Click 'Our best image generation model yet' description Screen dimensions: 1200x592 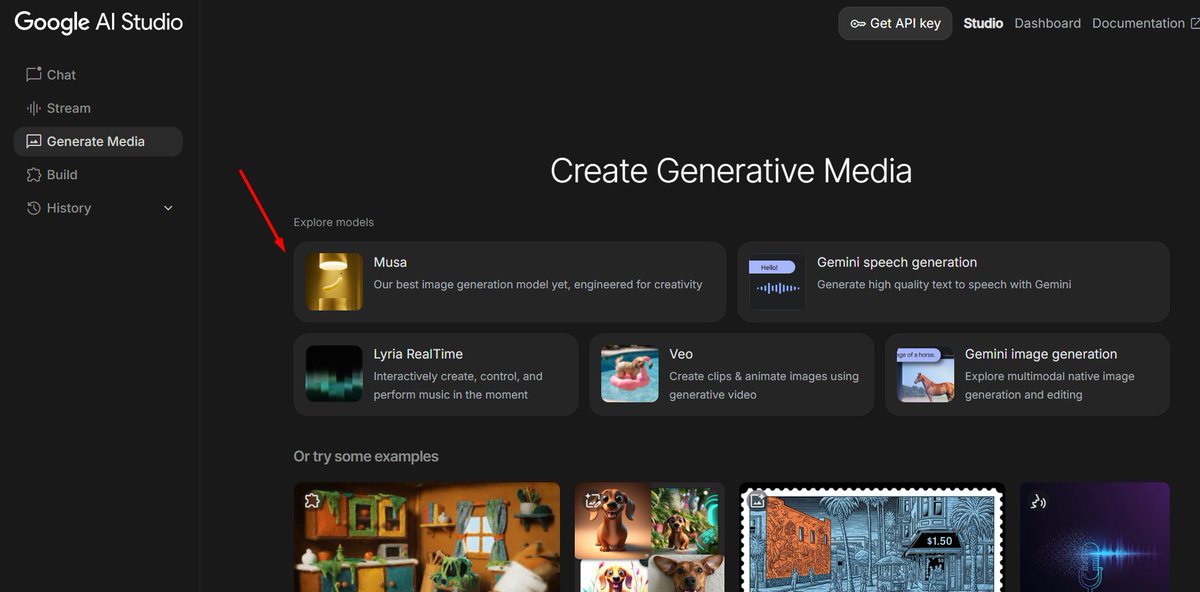[x=538, y=285]
